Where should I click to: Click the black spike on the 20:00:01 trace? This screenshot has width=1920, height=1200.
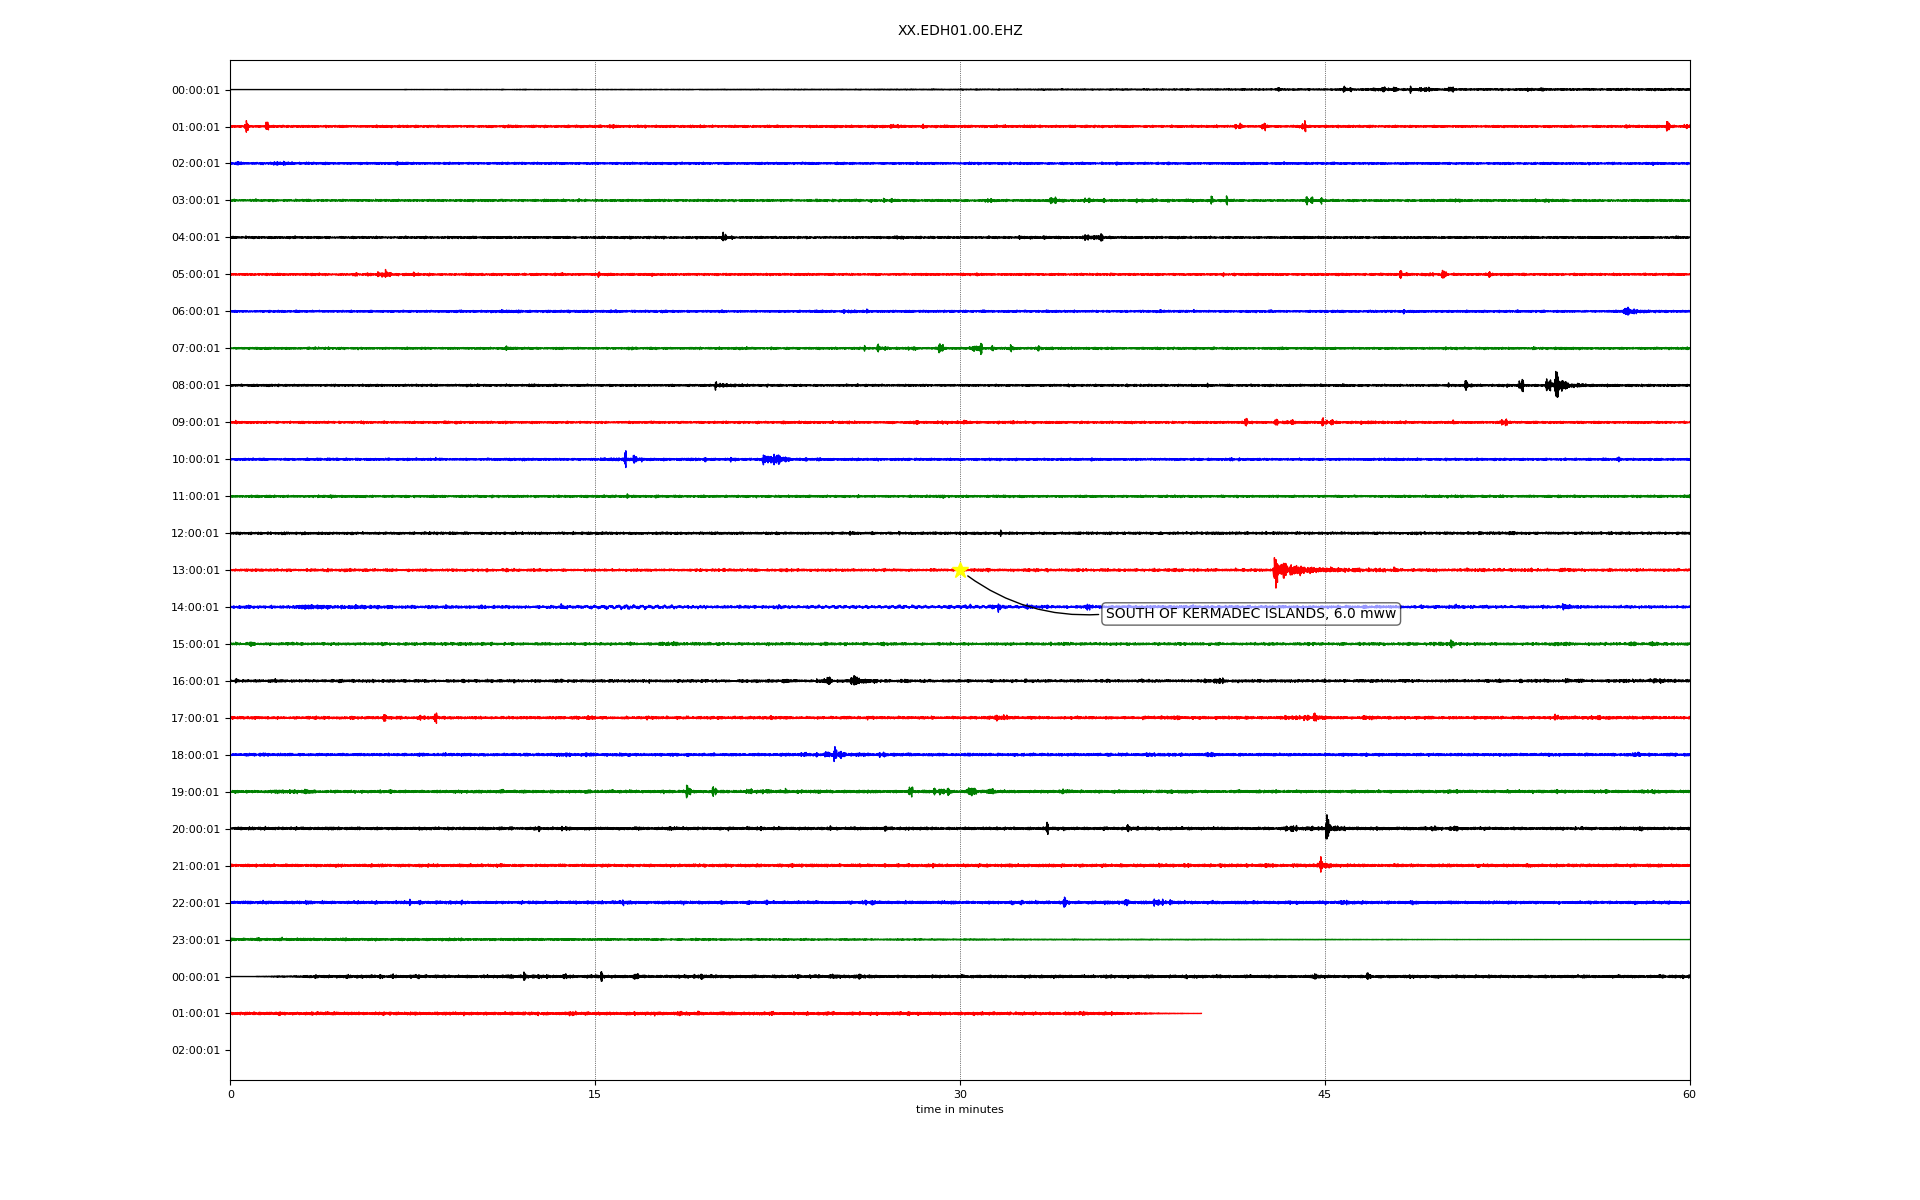[1327, 828]
